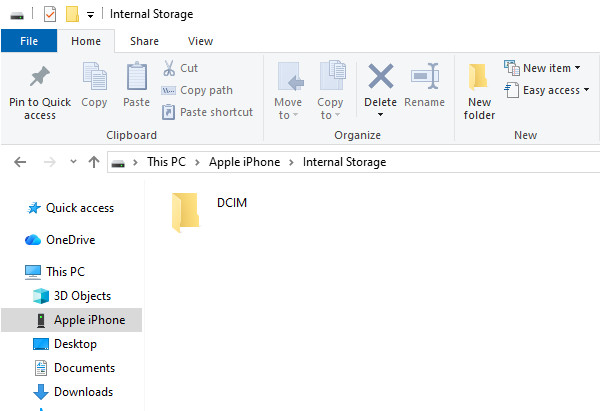Image resolution: width=600 pixels, height=411 pixels.
Task: Select OneDrive in the navigation pane
Action: (x=60, y=240)
